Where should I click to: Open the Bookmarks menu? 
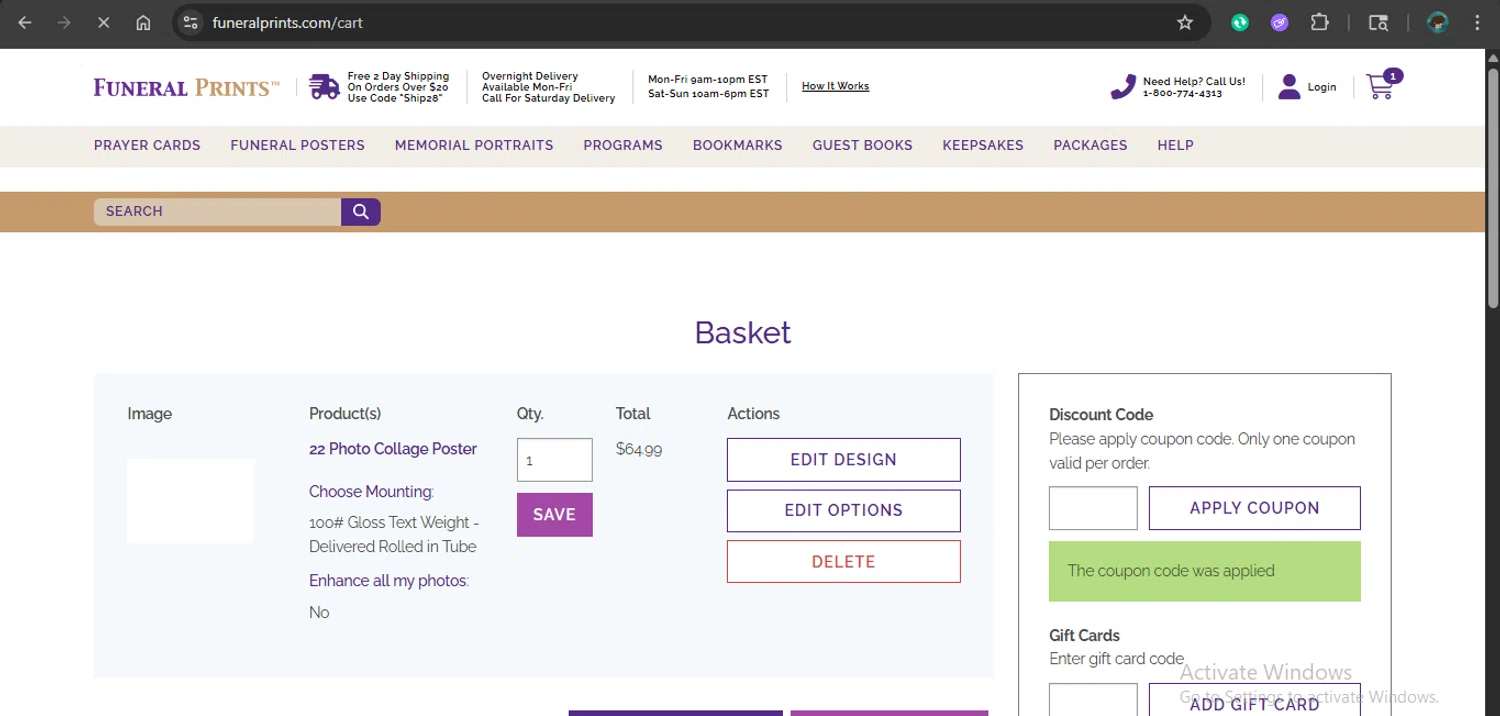738,145
